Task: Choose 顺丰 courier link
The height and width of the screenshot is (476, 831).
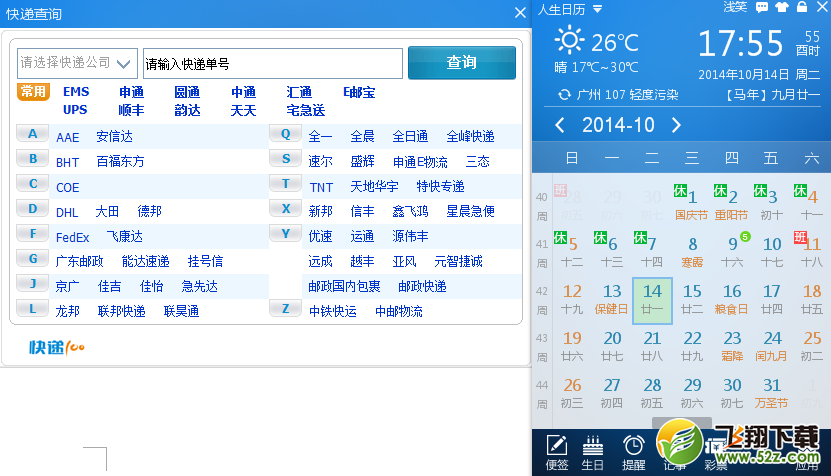Action: tap(131, 110)
